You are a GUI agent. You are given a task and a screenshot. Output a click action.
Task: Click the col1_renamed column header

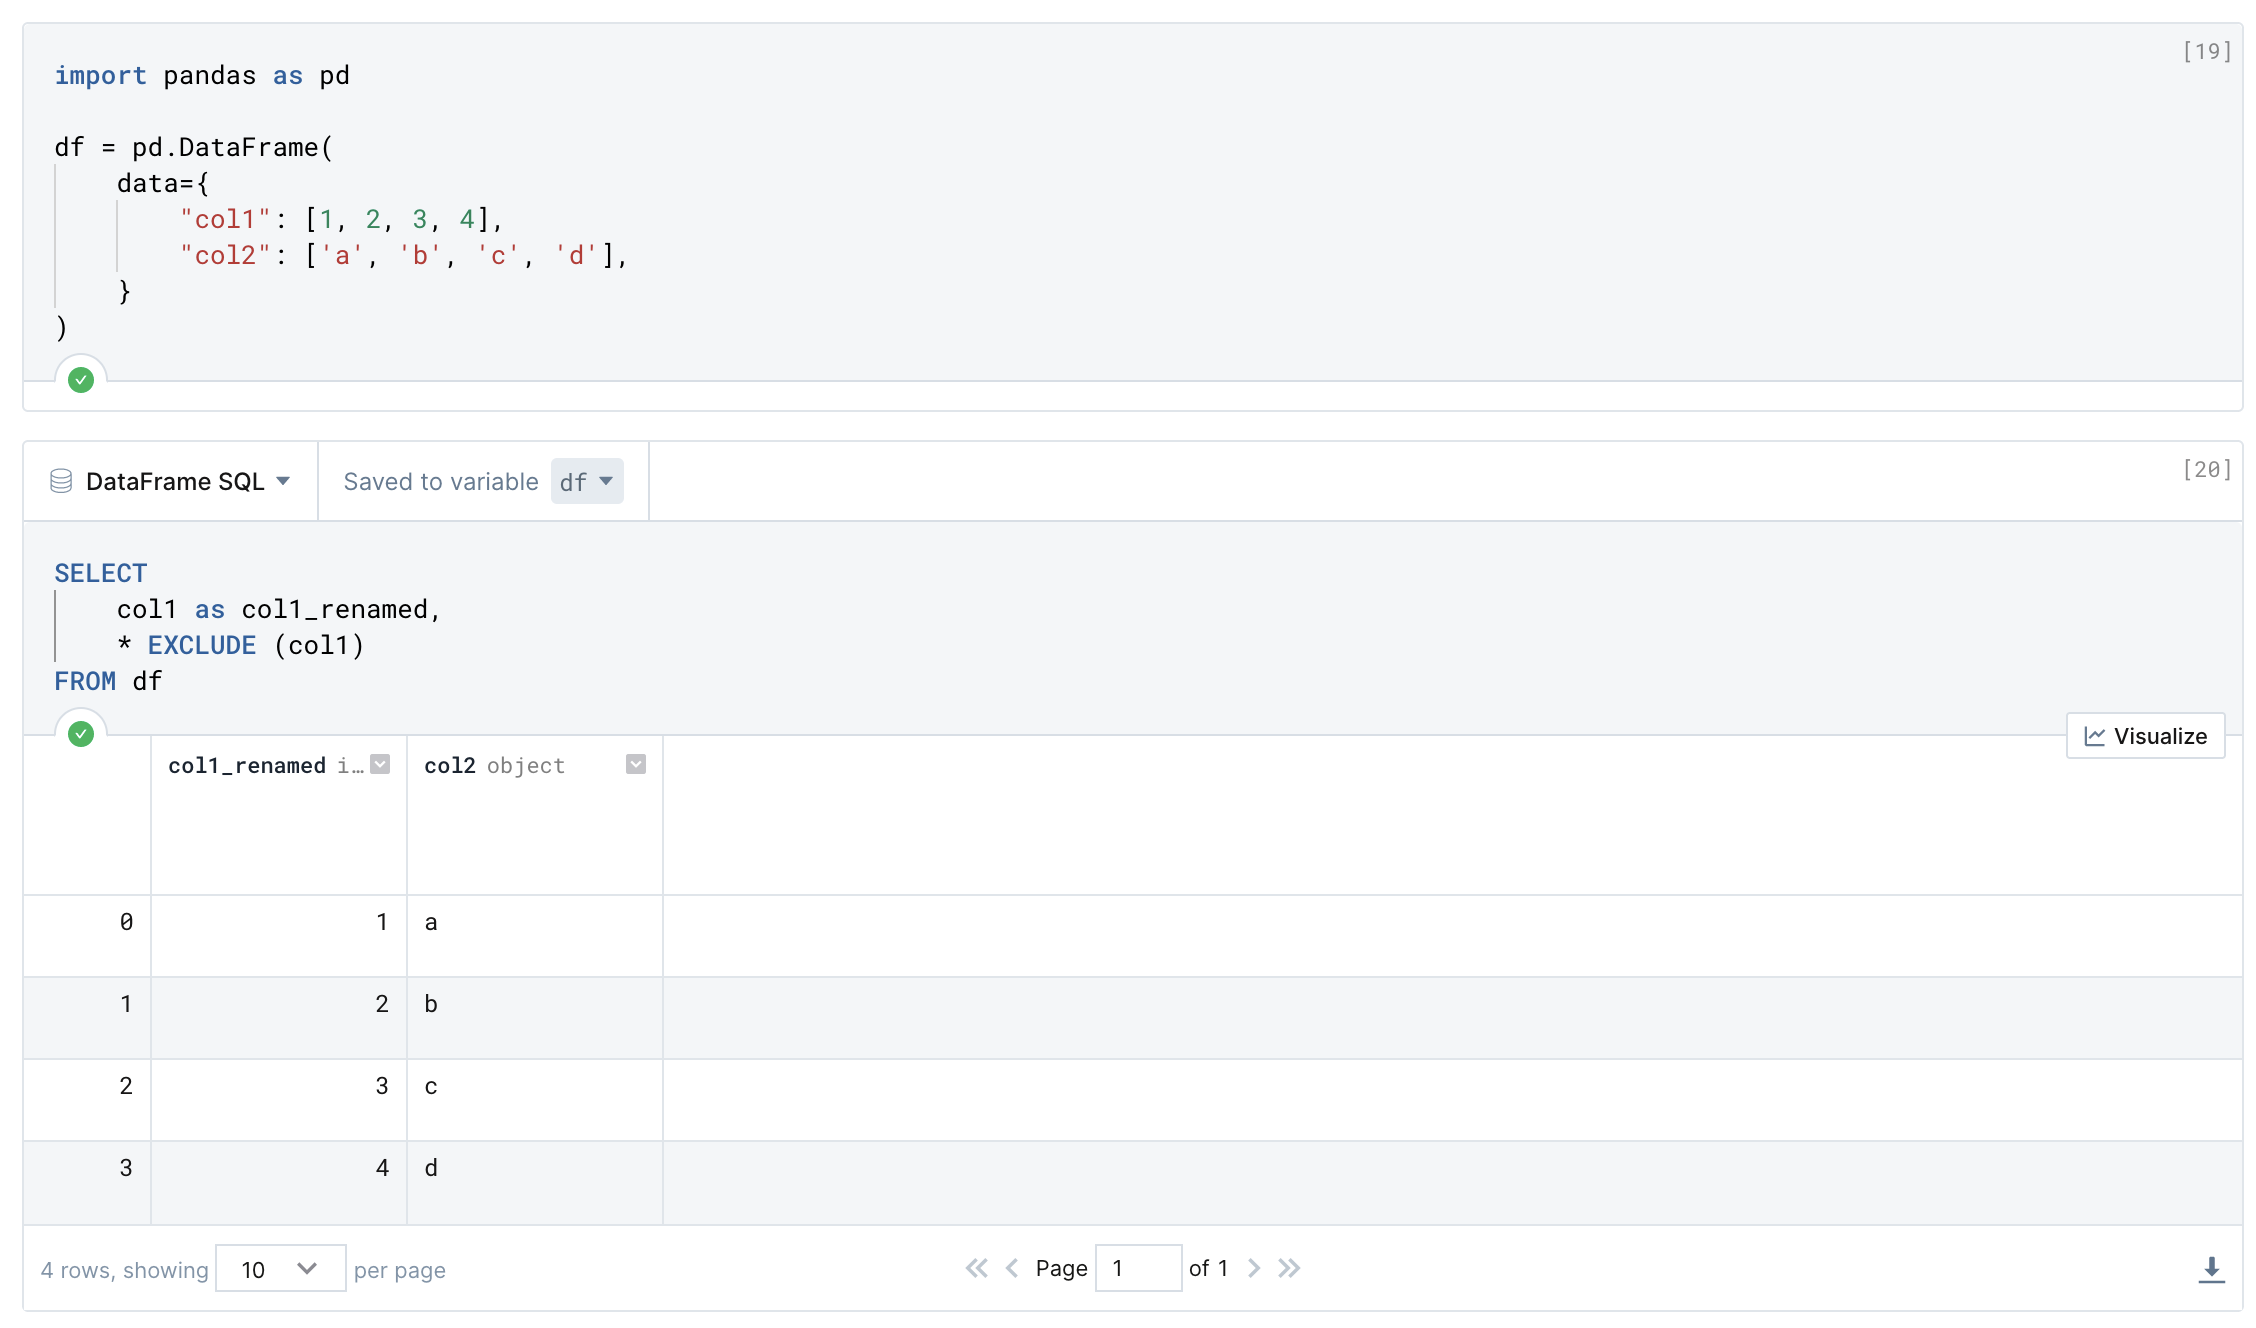tap(247, 765)
